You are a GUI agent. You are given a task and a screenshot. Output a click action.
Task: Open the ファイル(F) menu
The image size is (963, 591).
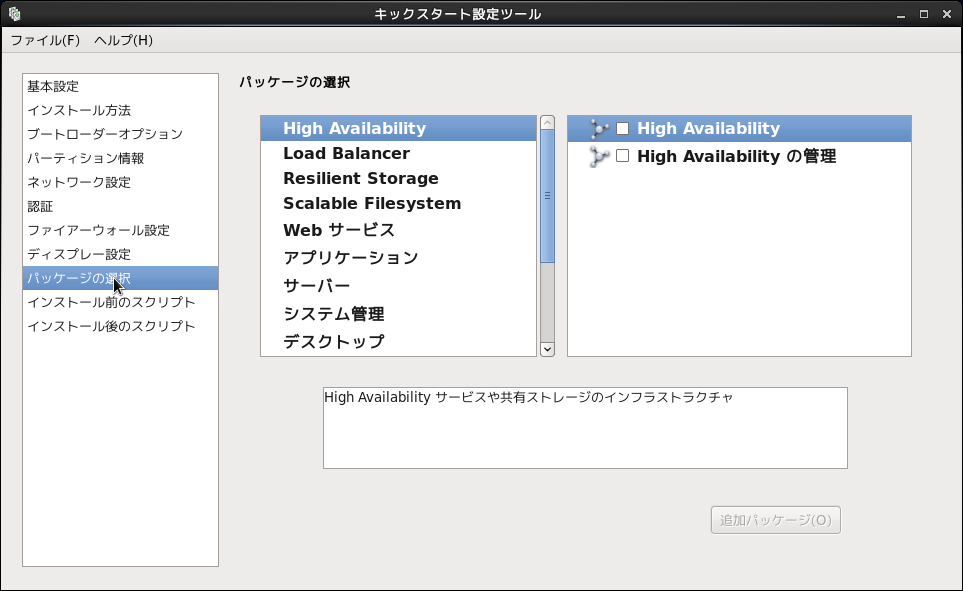[x=45, y=40]
